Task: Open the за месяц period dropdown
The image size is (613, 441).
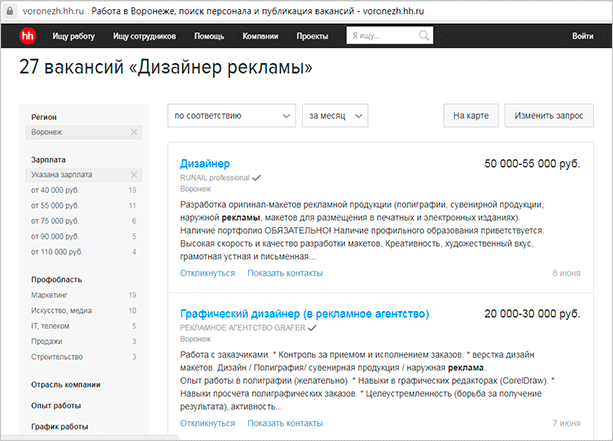Action: 340,115
